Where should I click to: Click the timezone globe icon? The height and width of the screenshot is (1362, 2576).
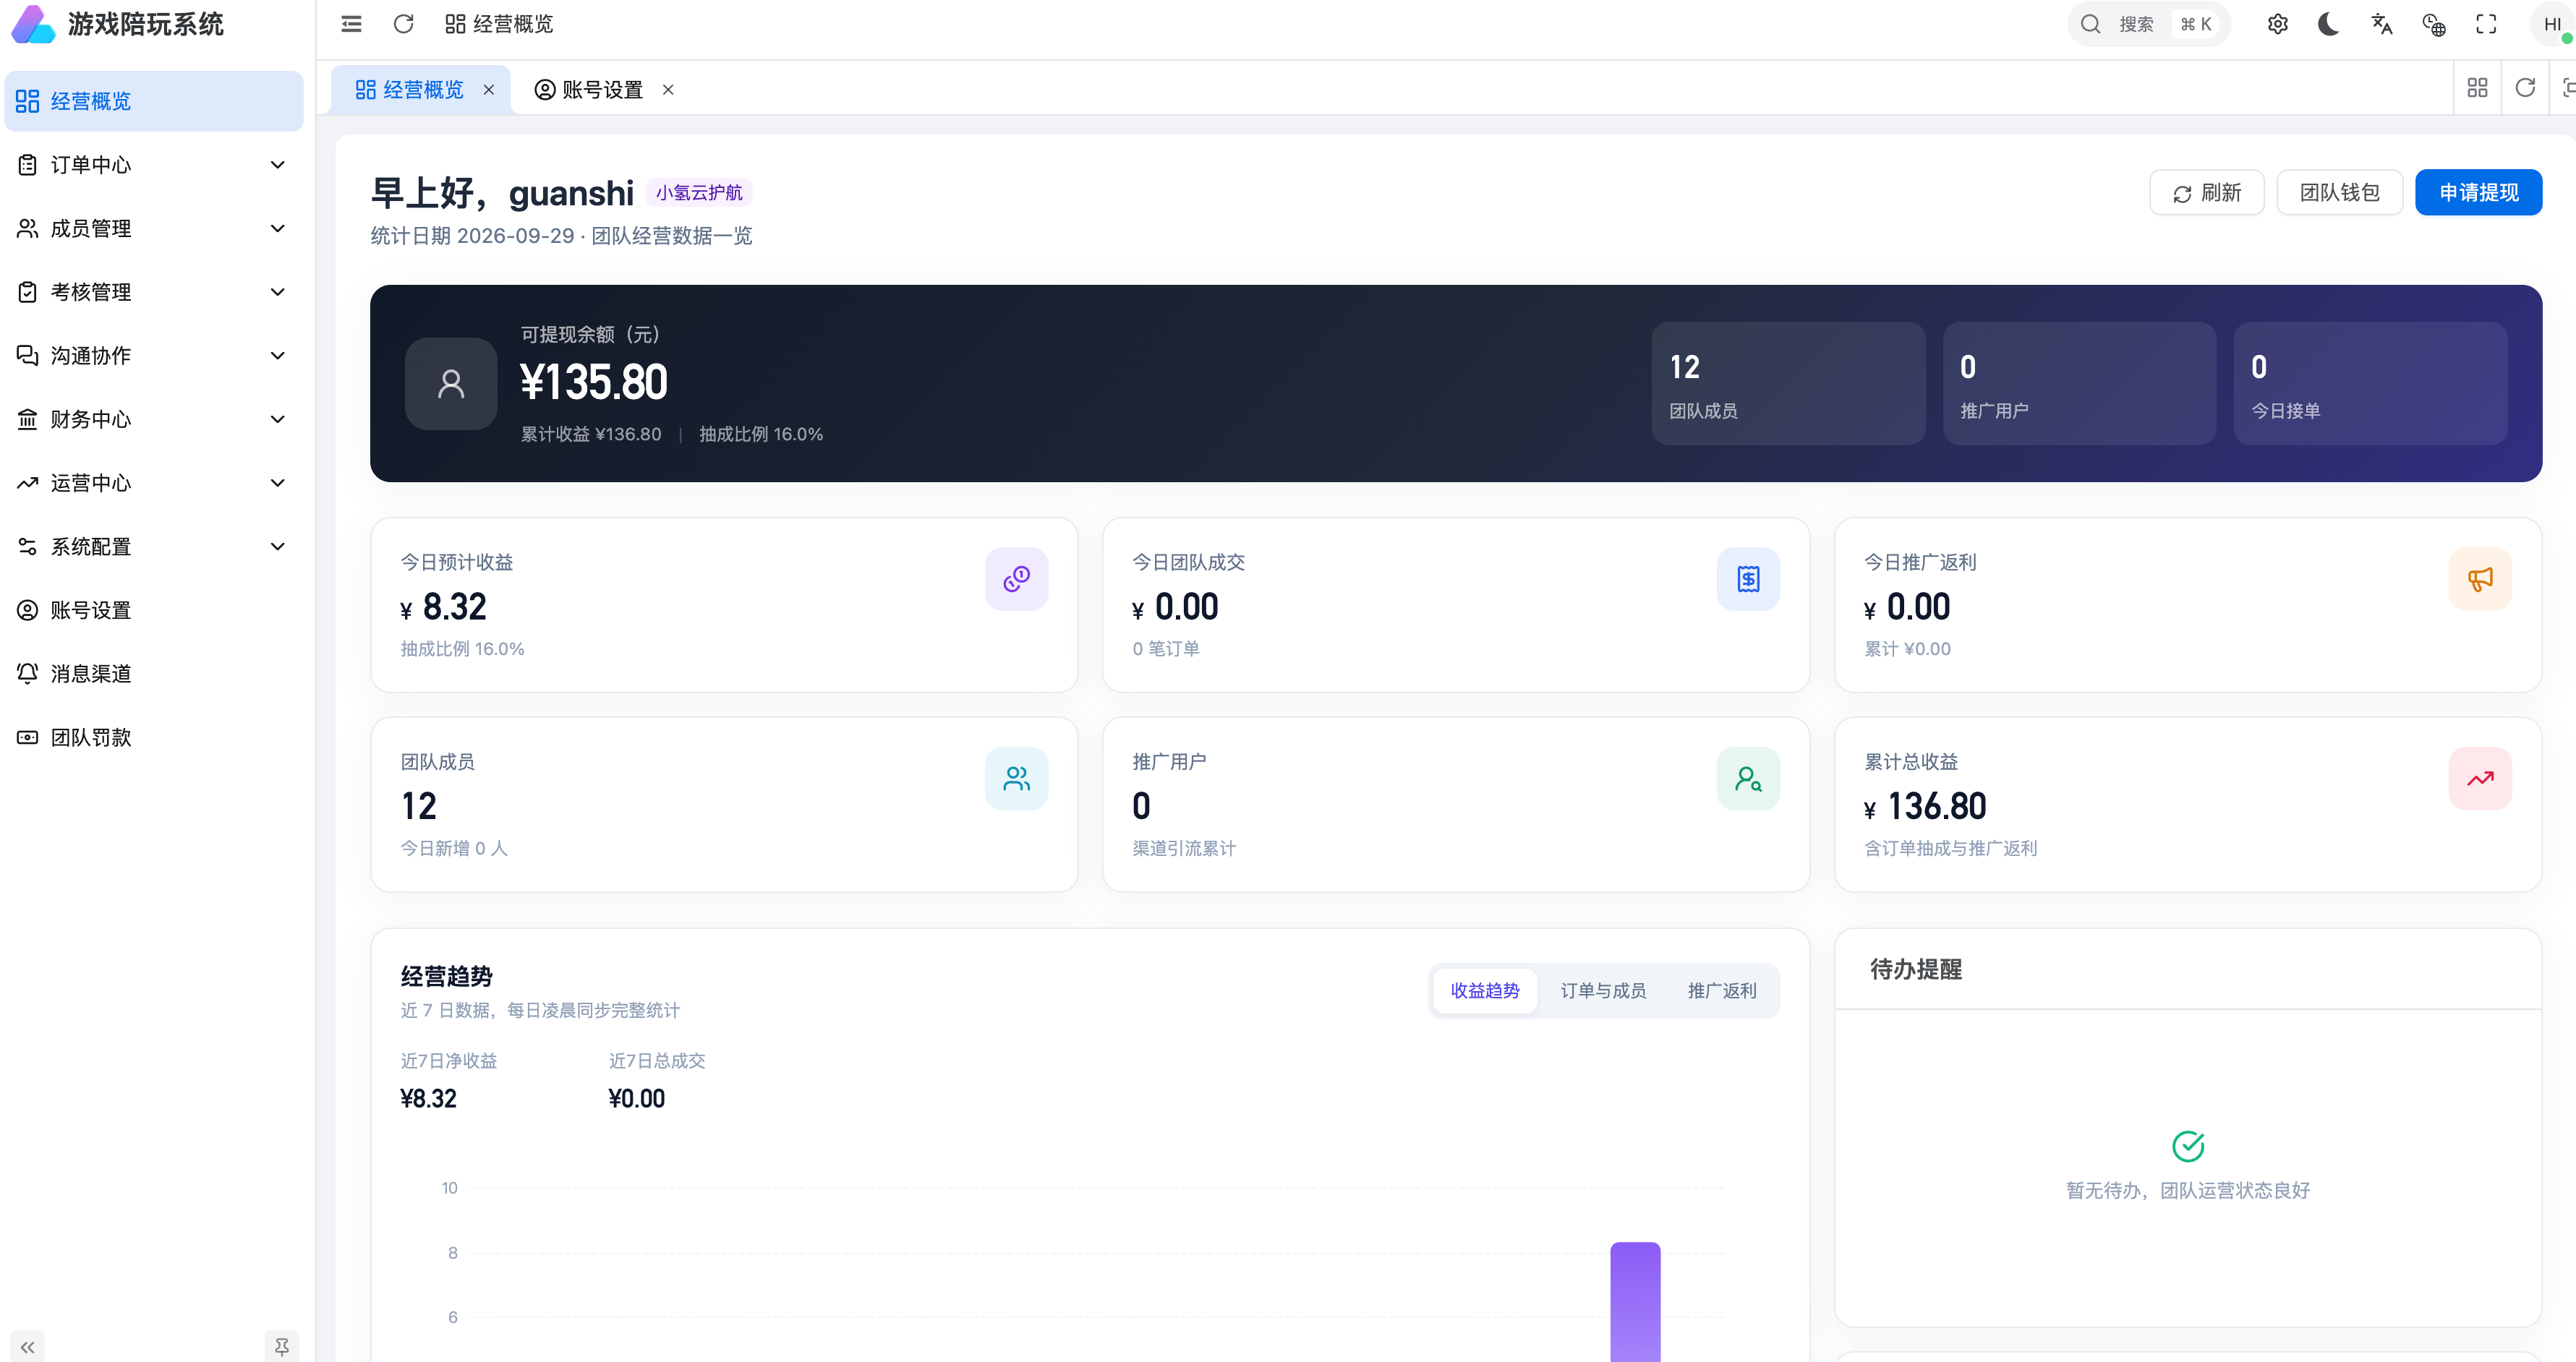pos(2434,24)
